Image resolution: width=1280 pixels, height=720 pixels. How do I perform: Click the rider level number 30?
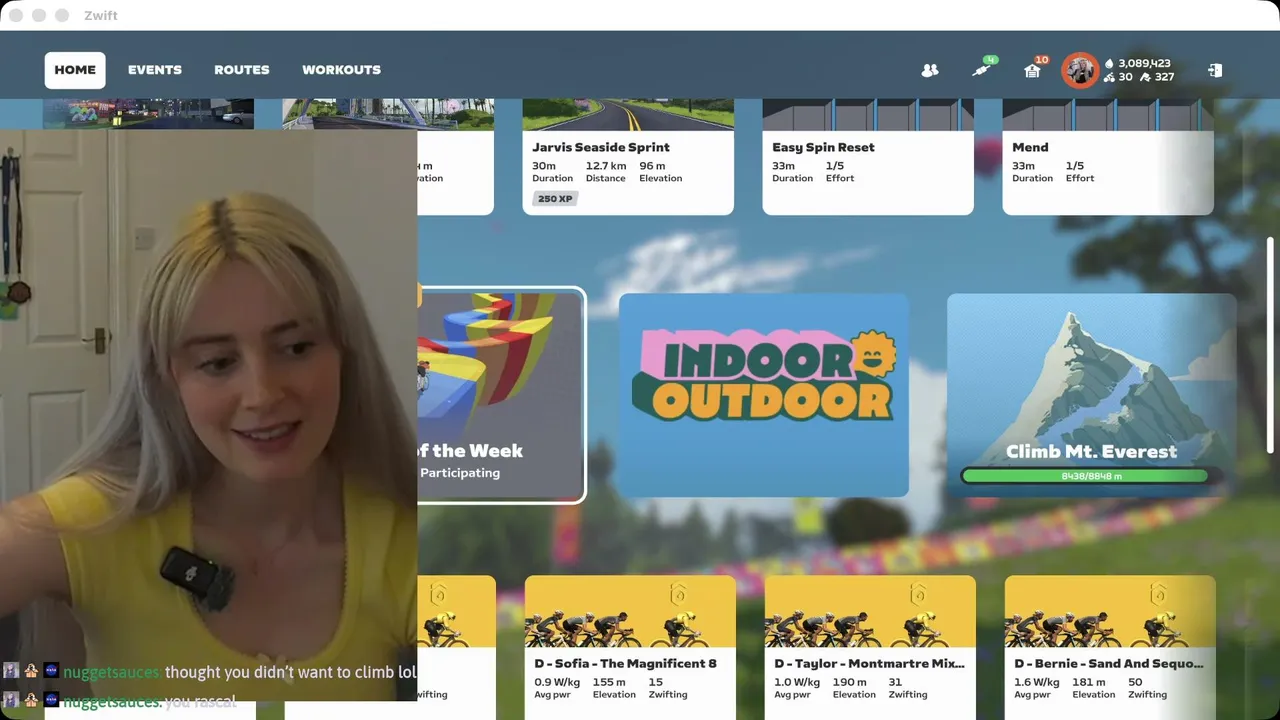[1126, 77]
